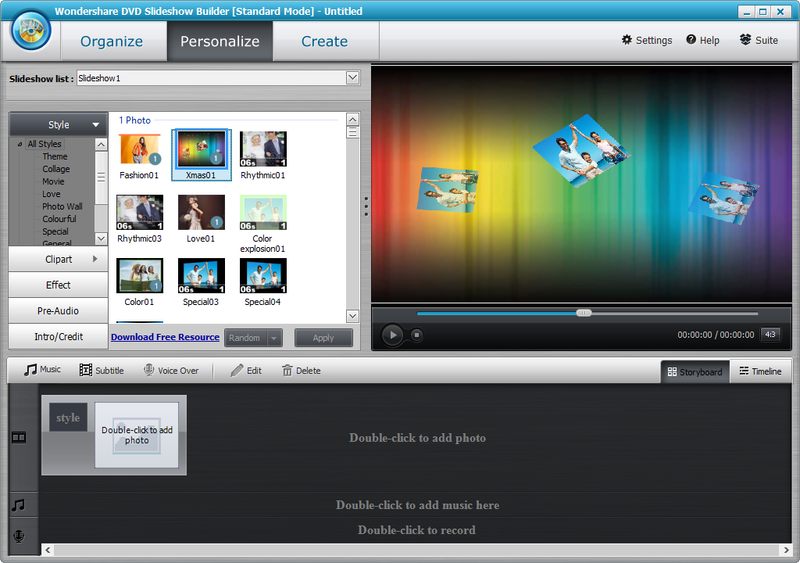Open the Subtitle tool
800x563 pixels.
click(102, 370)
